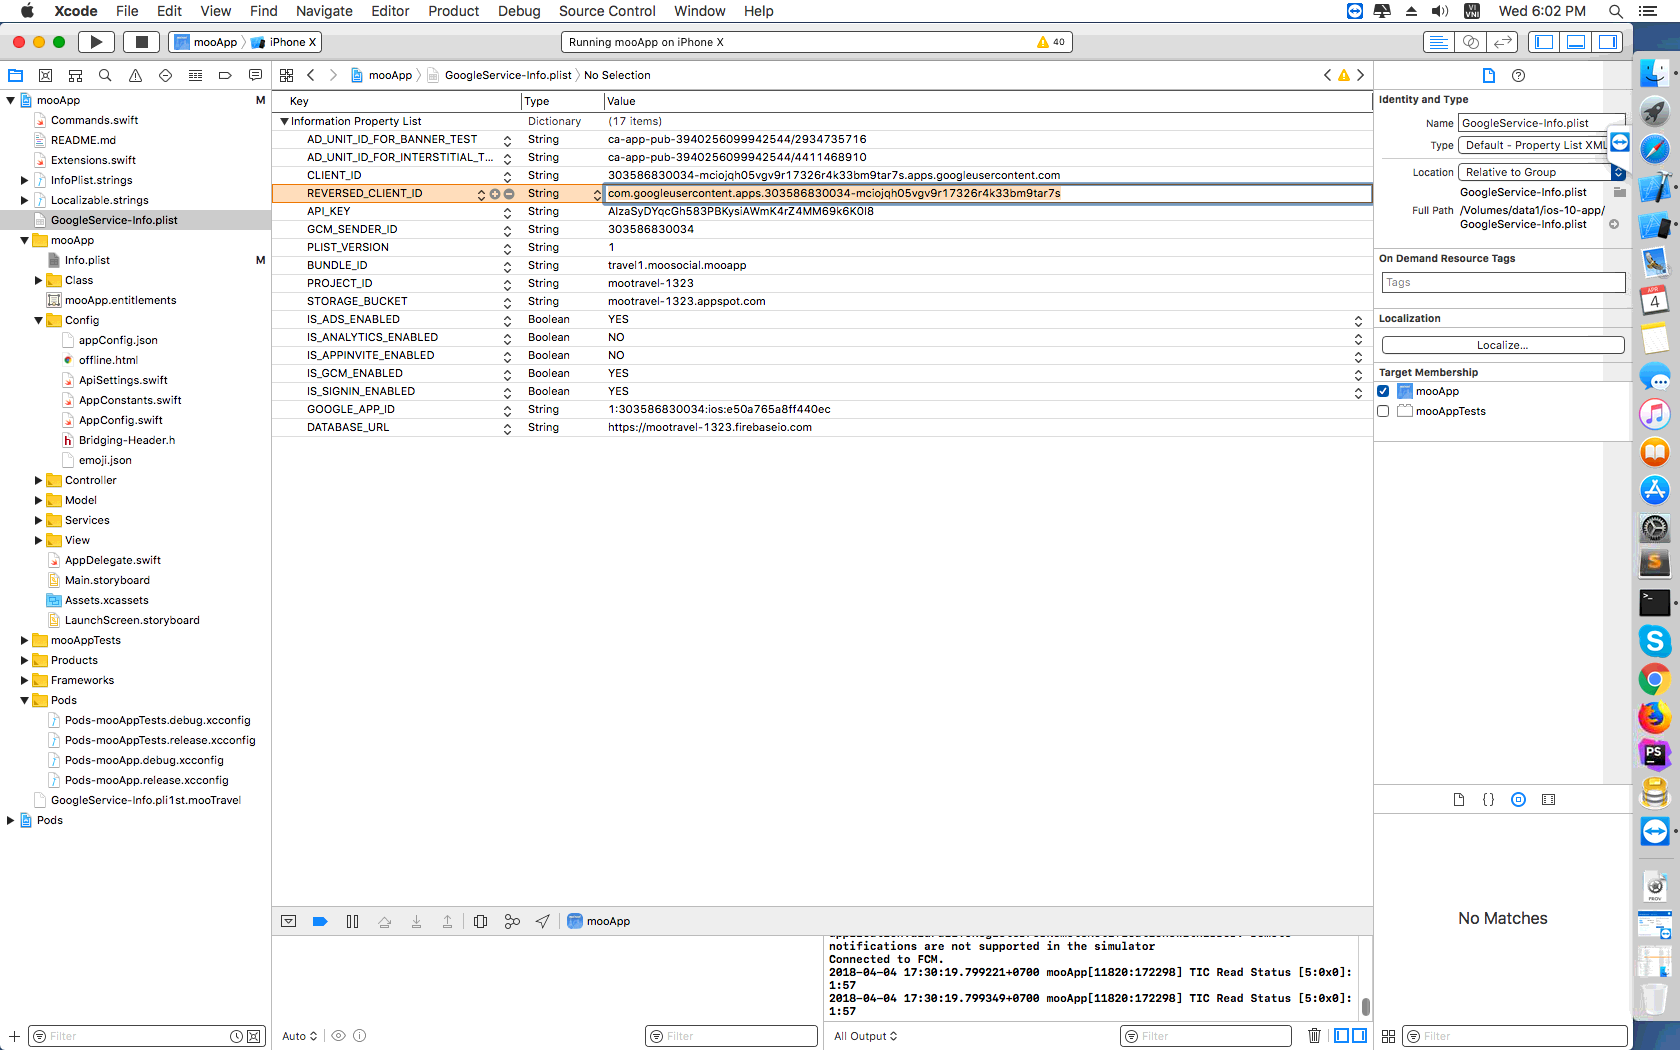Enable mooAppTests target membership checkbox

(x=1383, y=411)
